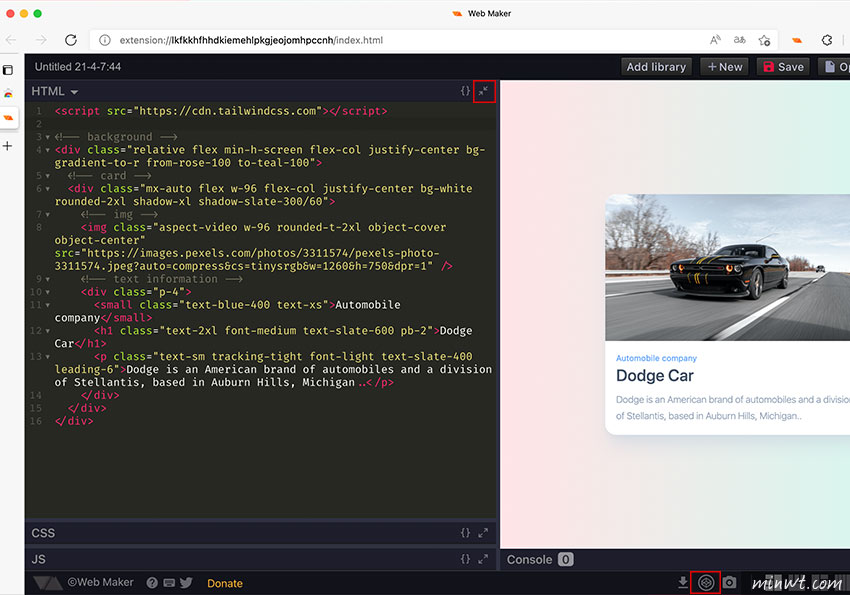
Task: Reload the page with the refresh icon
Action: coord(71,40)
